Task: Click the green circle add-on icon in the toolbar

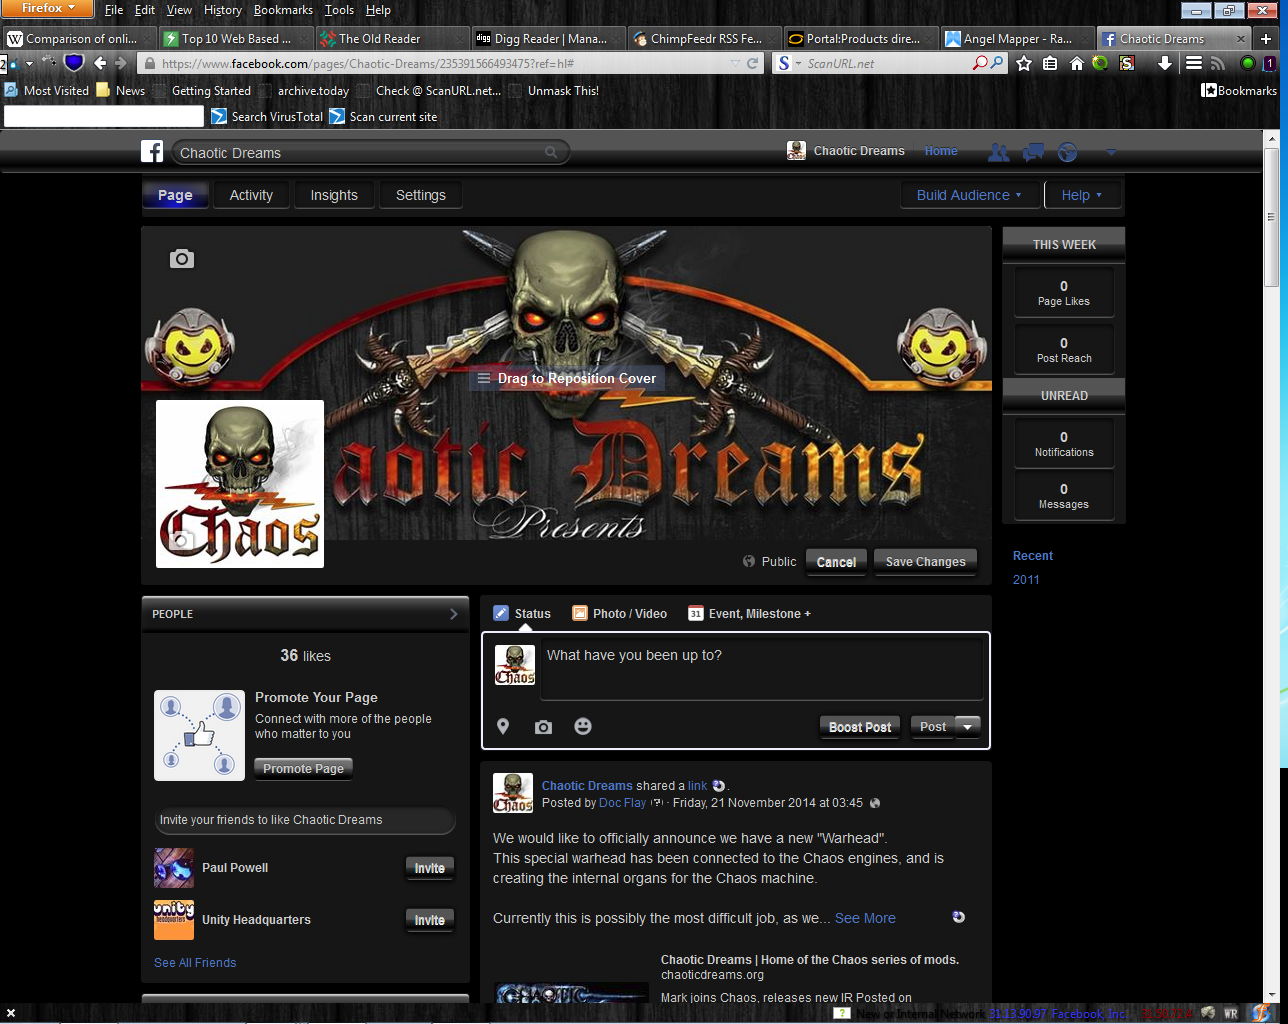Action: tap(1247, 63)
